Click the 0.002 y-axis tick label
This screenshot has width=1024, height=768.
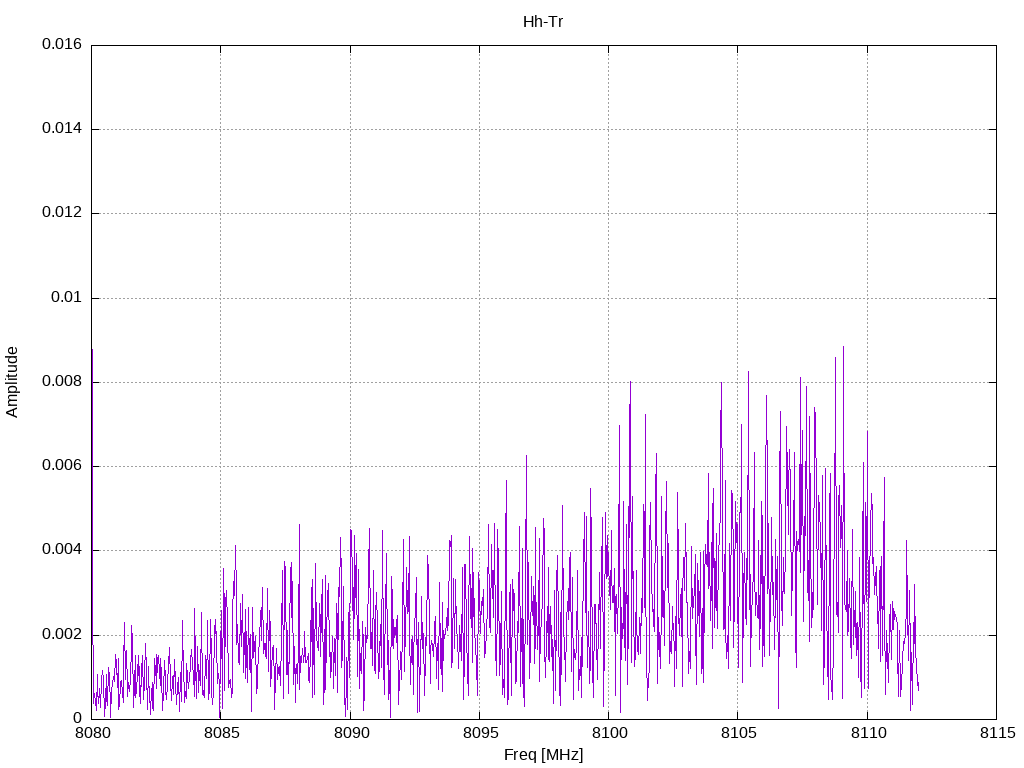(x=61, y=635)
